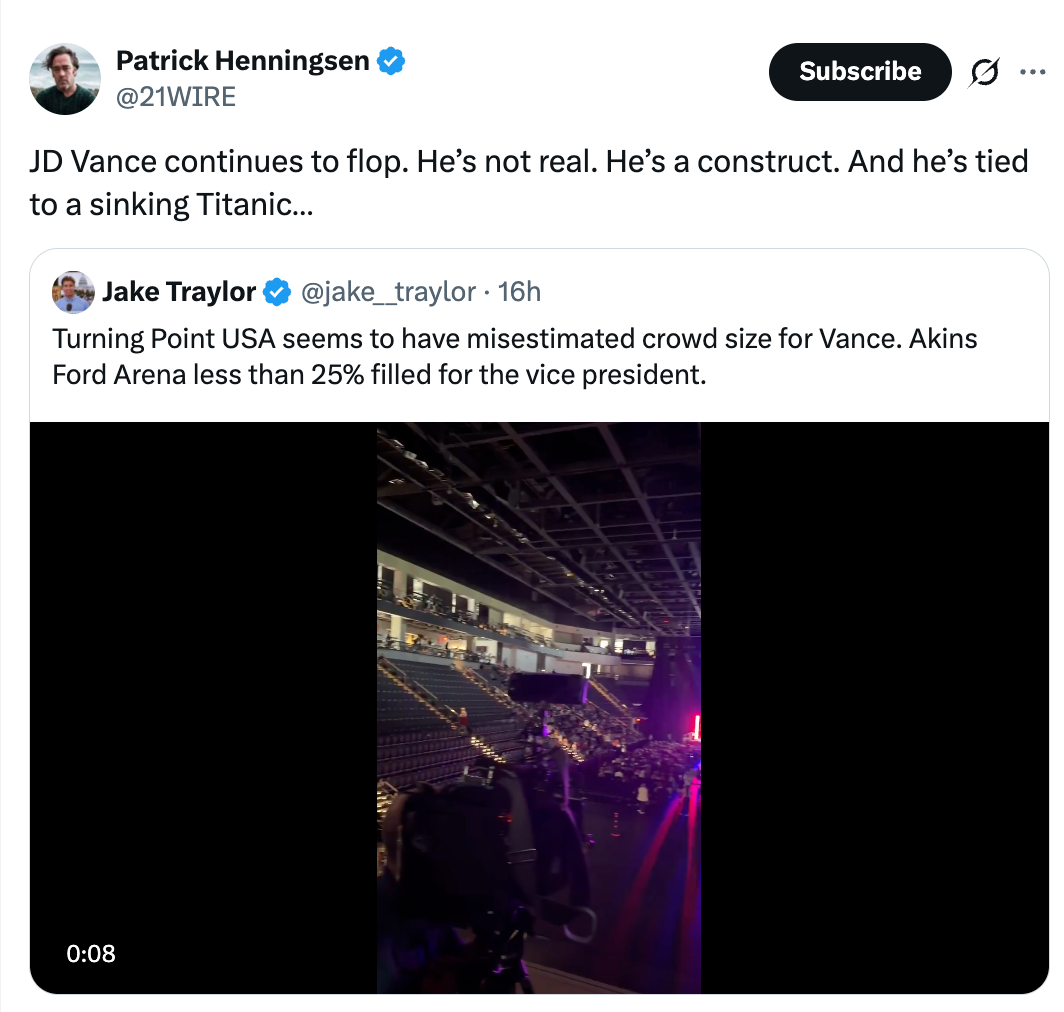Click the verified badge beside Patrick Henningsen
Screen dimensions: 1064x1012
(391, 62)
